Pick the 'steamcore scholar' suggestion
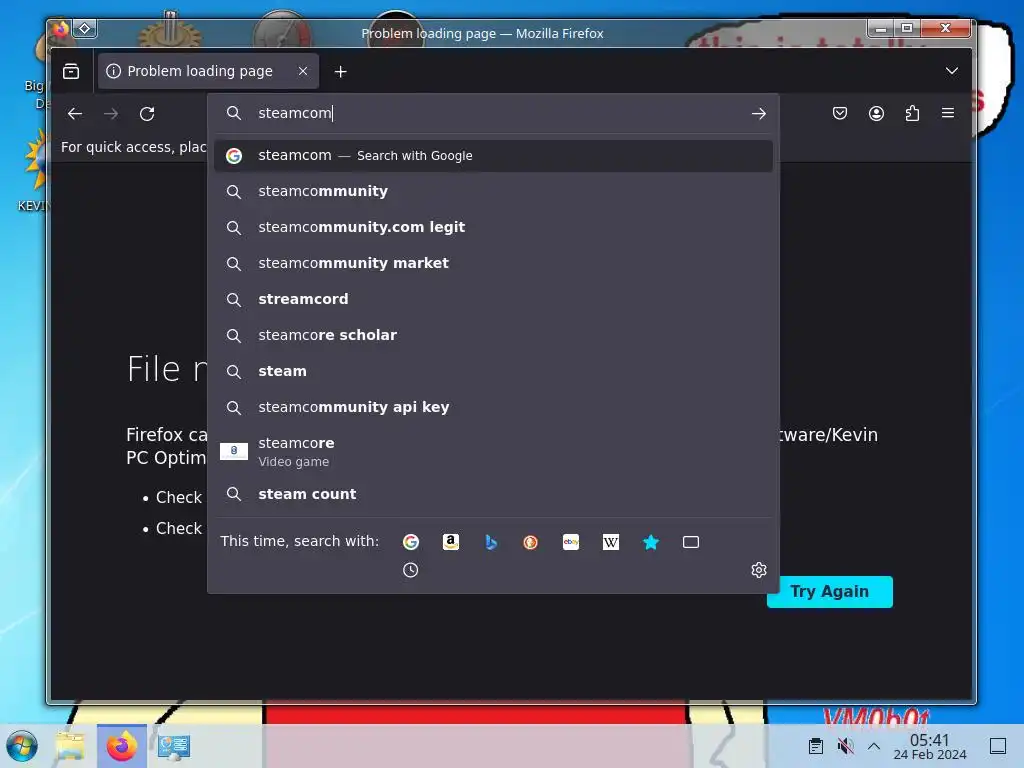Viewport: 1024px width, 768px height. click(493, 335)
